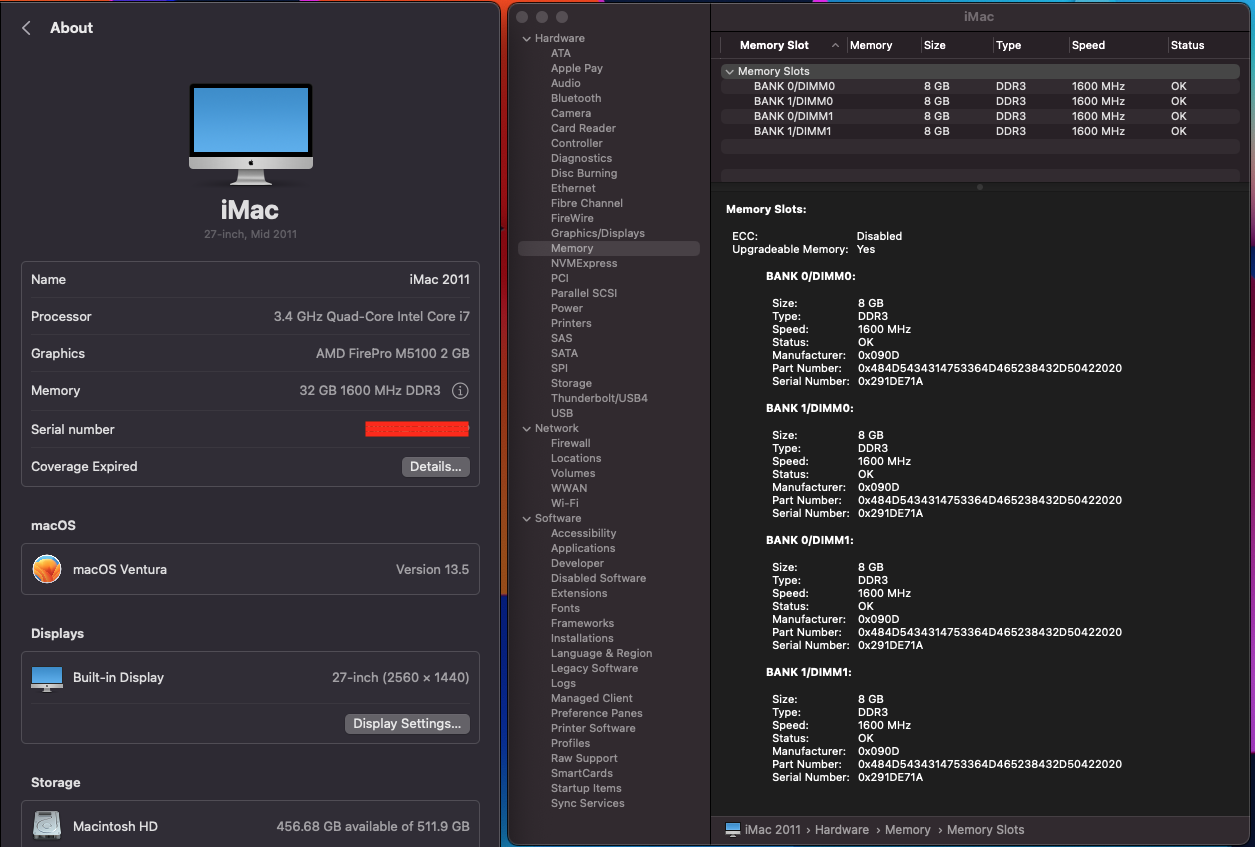Image resolution: width=1255 pixels, height=847 pixels.
Task: Select PCI in sidebar
Action: tap(560, 279)
